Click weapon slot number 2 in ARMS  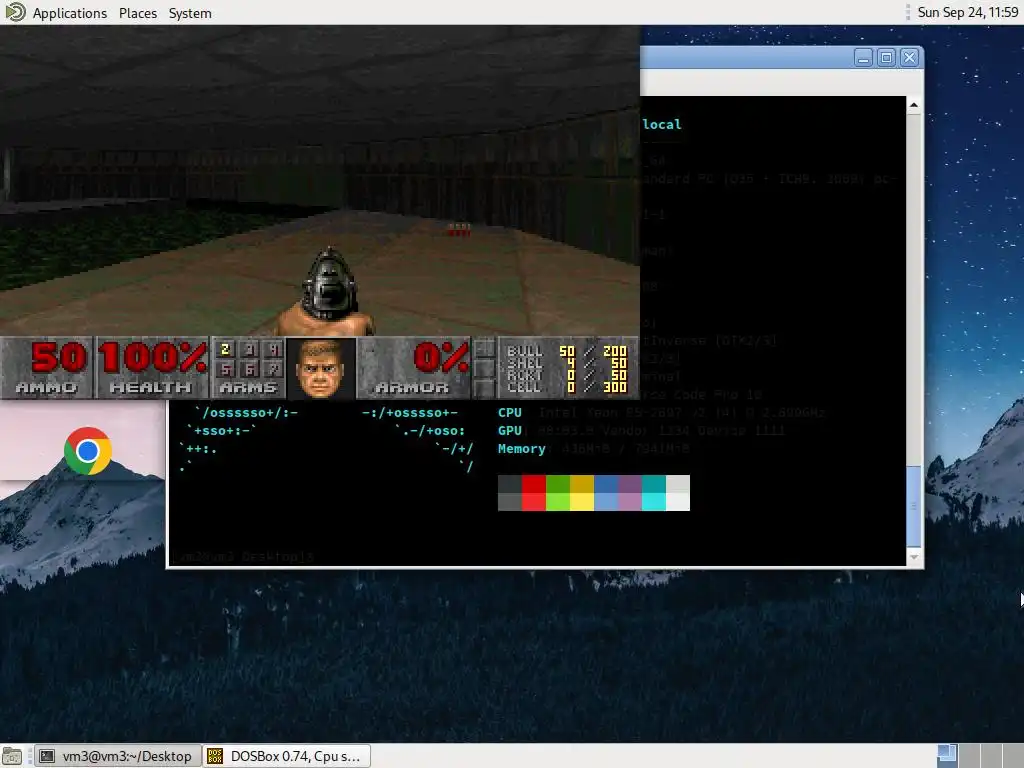[225, 349]
